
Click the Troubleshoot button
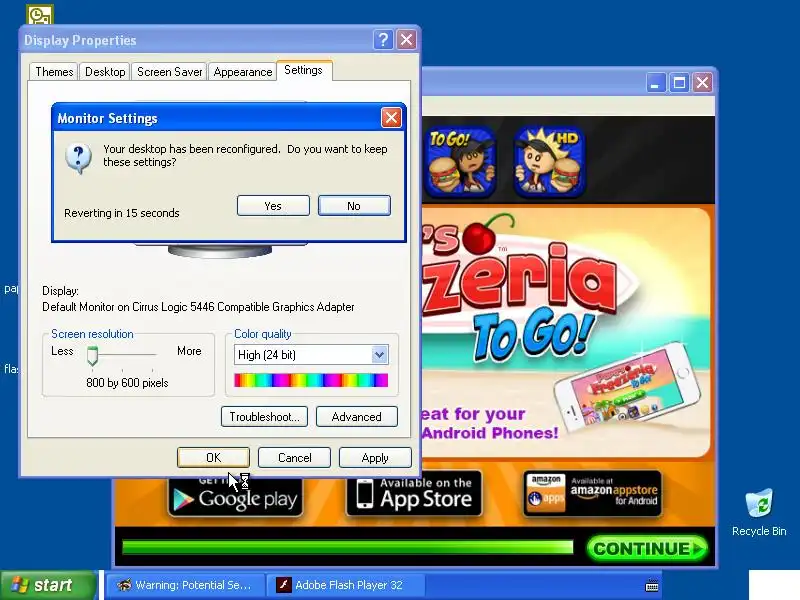(264, 417)
